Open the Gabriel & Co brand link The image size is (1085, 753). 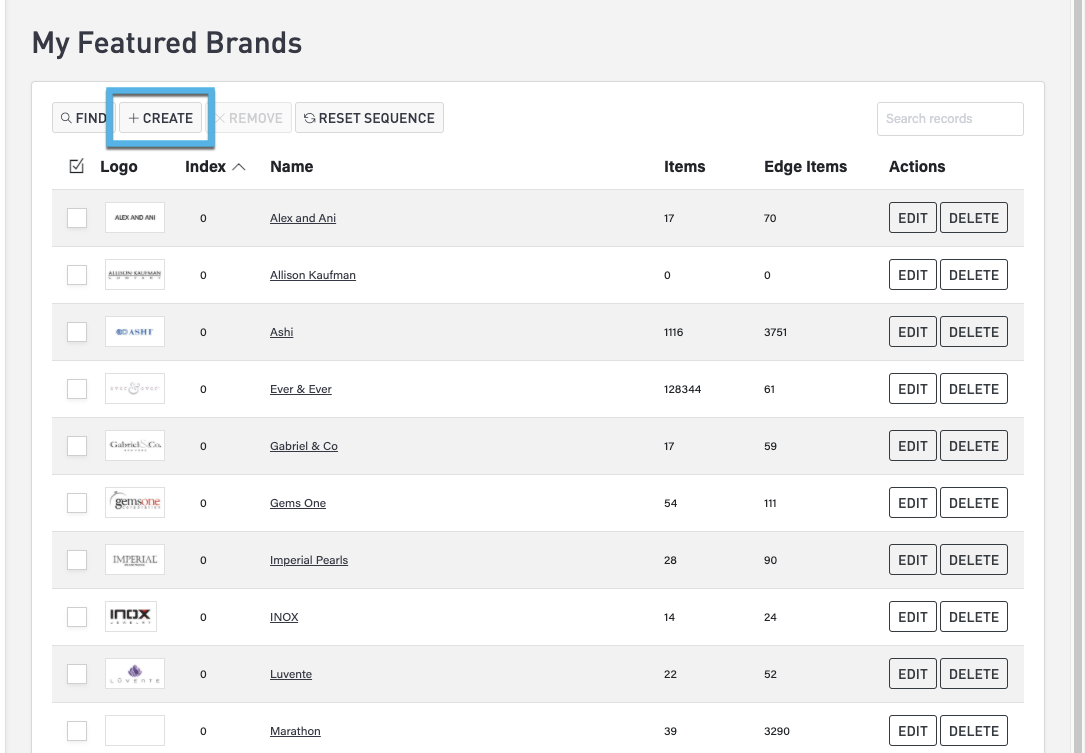[x=303, y=446]
